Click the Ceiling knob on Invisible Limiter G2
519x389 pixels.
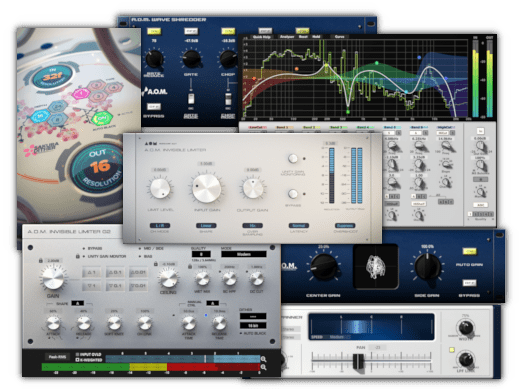[168, 278]
